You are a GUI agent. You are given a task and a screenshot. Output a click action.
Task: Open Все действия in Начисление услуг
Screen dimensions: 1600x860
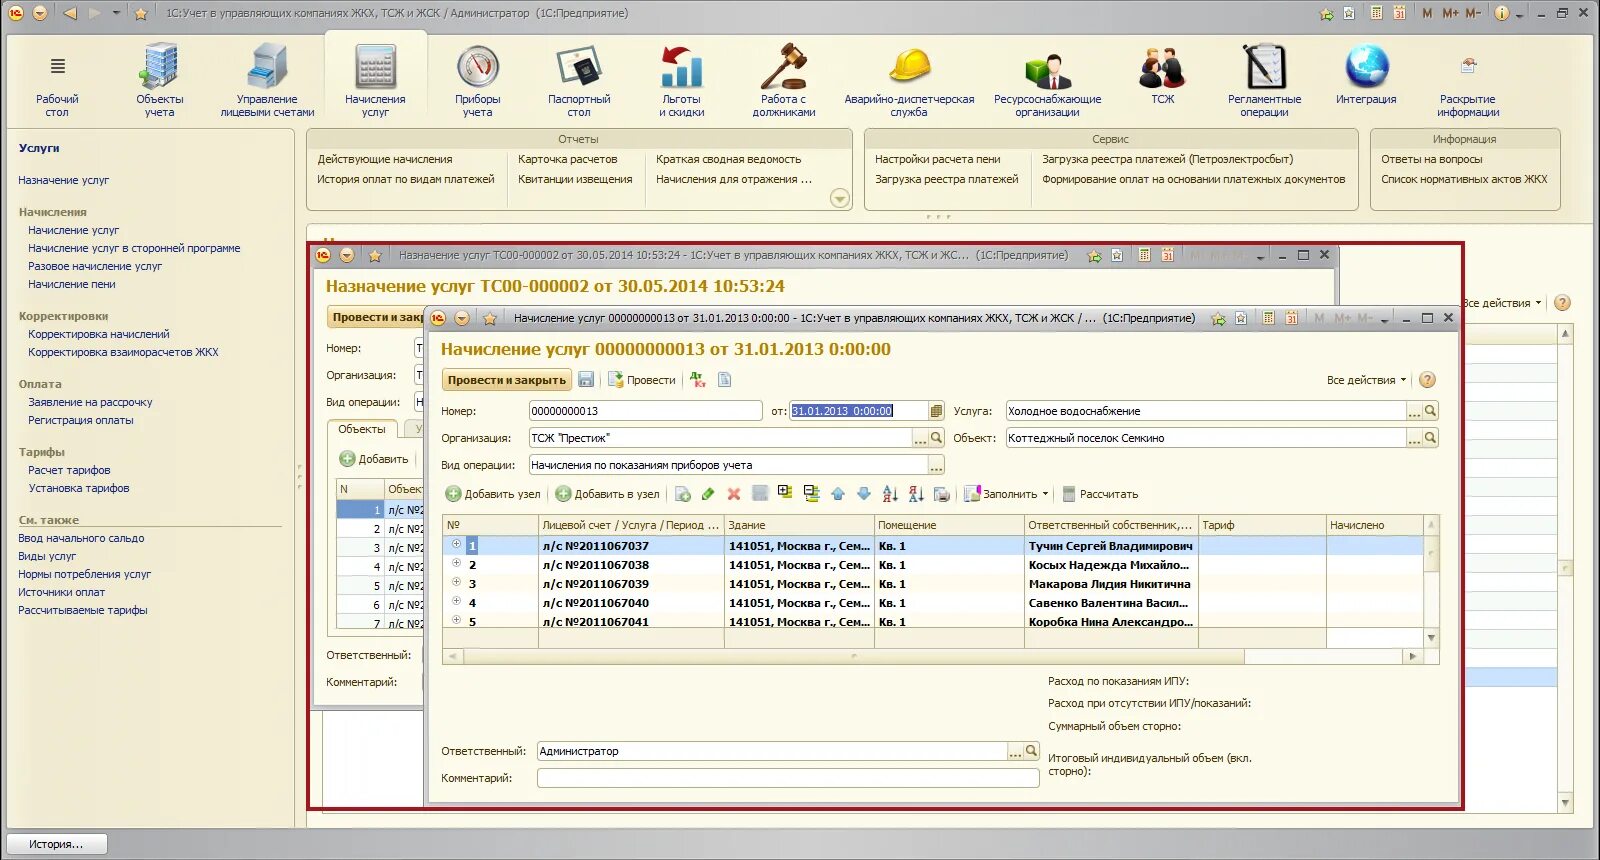(x=1366, y=380)
